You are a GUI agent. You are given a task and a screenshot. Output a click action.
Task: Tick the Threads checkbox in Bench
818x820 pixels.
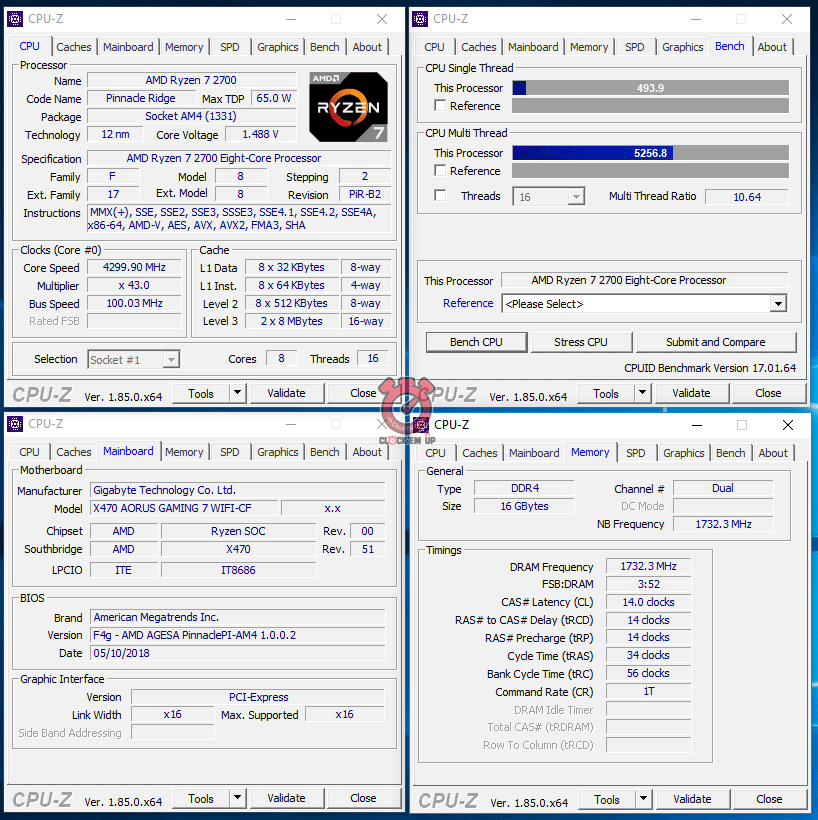(440, 196)
